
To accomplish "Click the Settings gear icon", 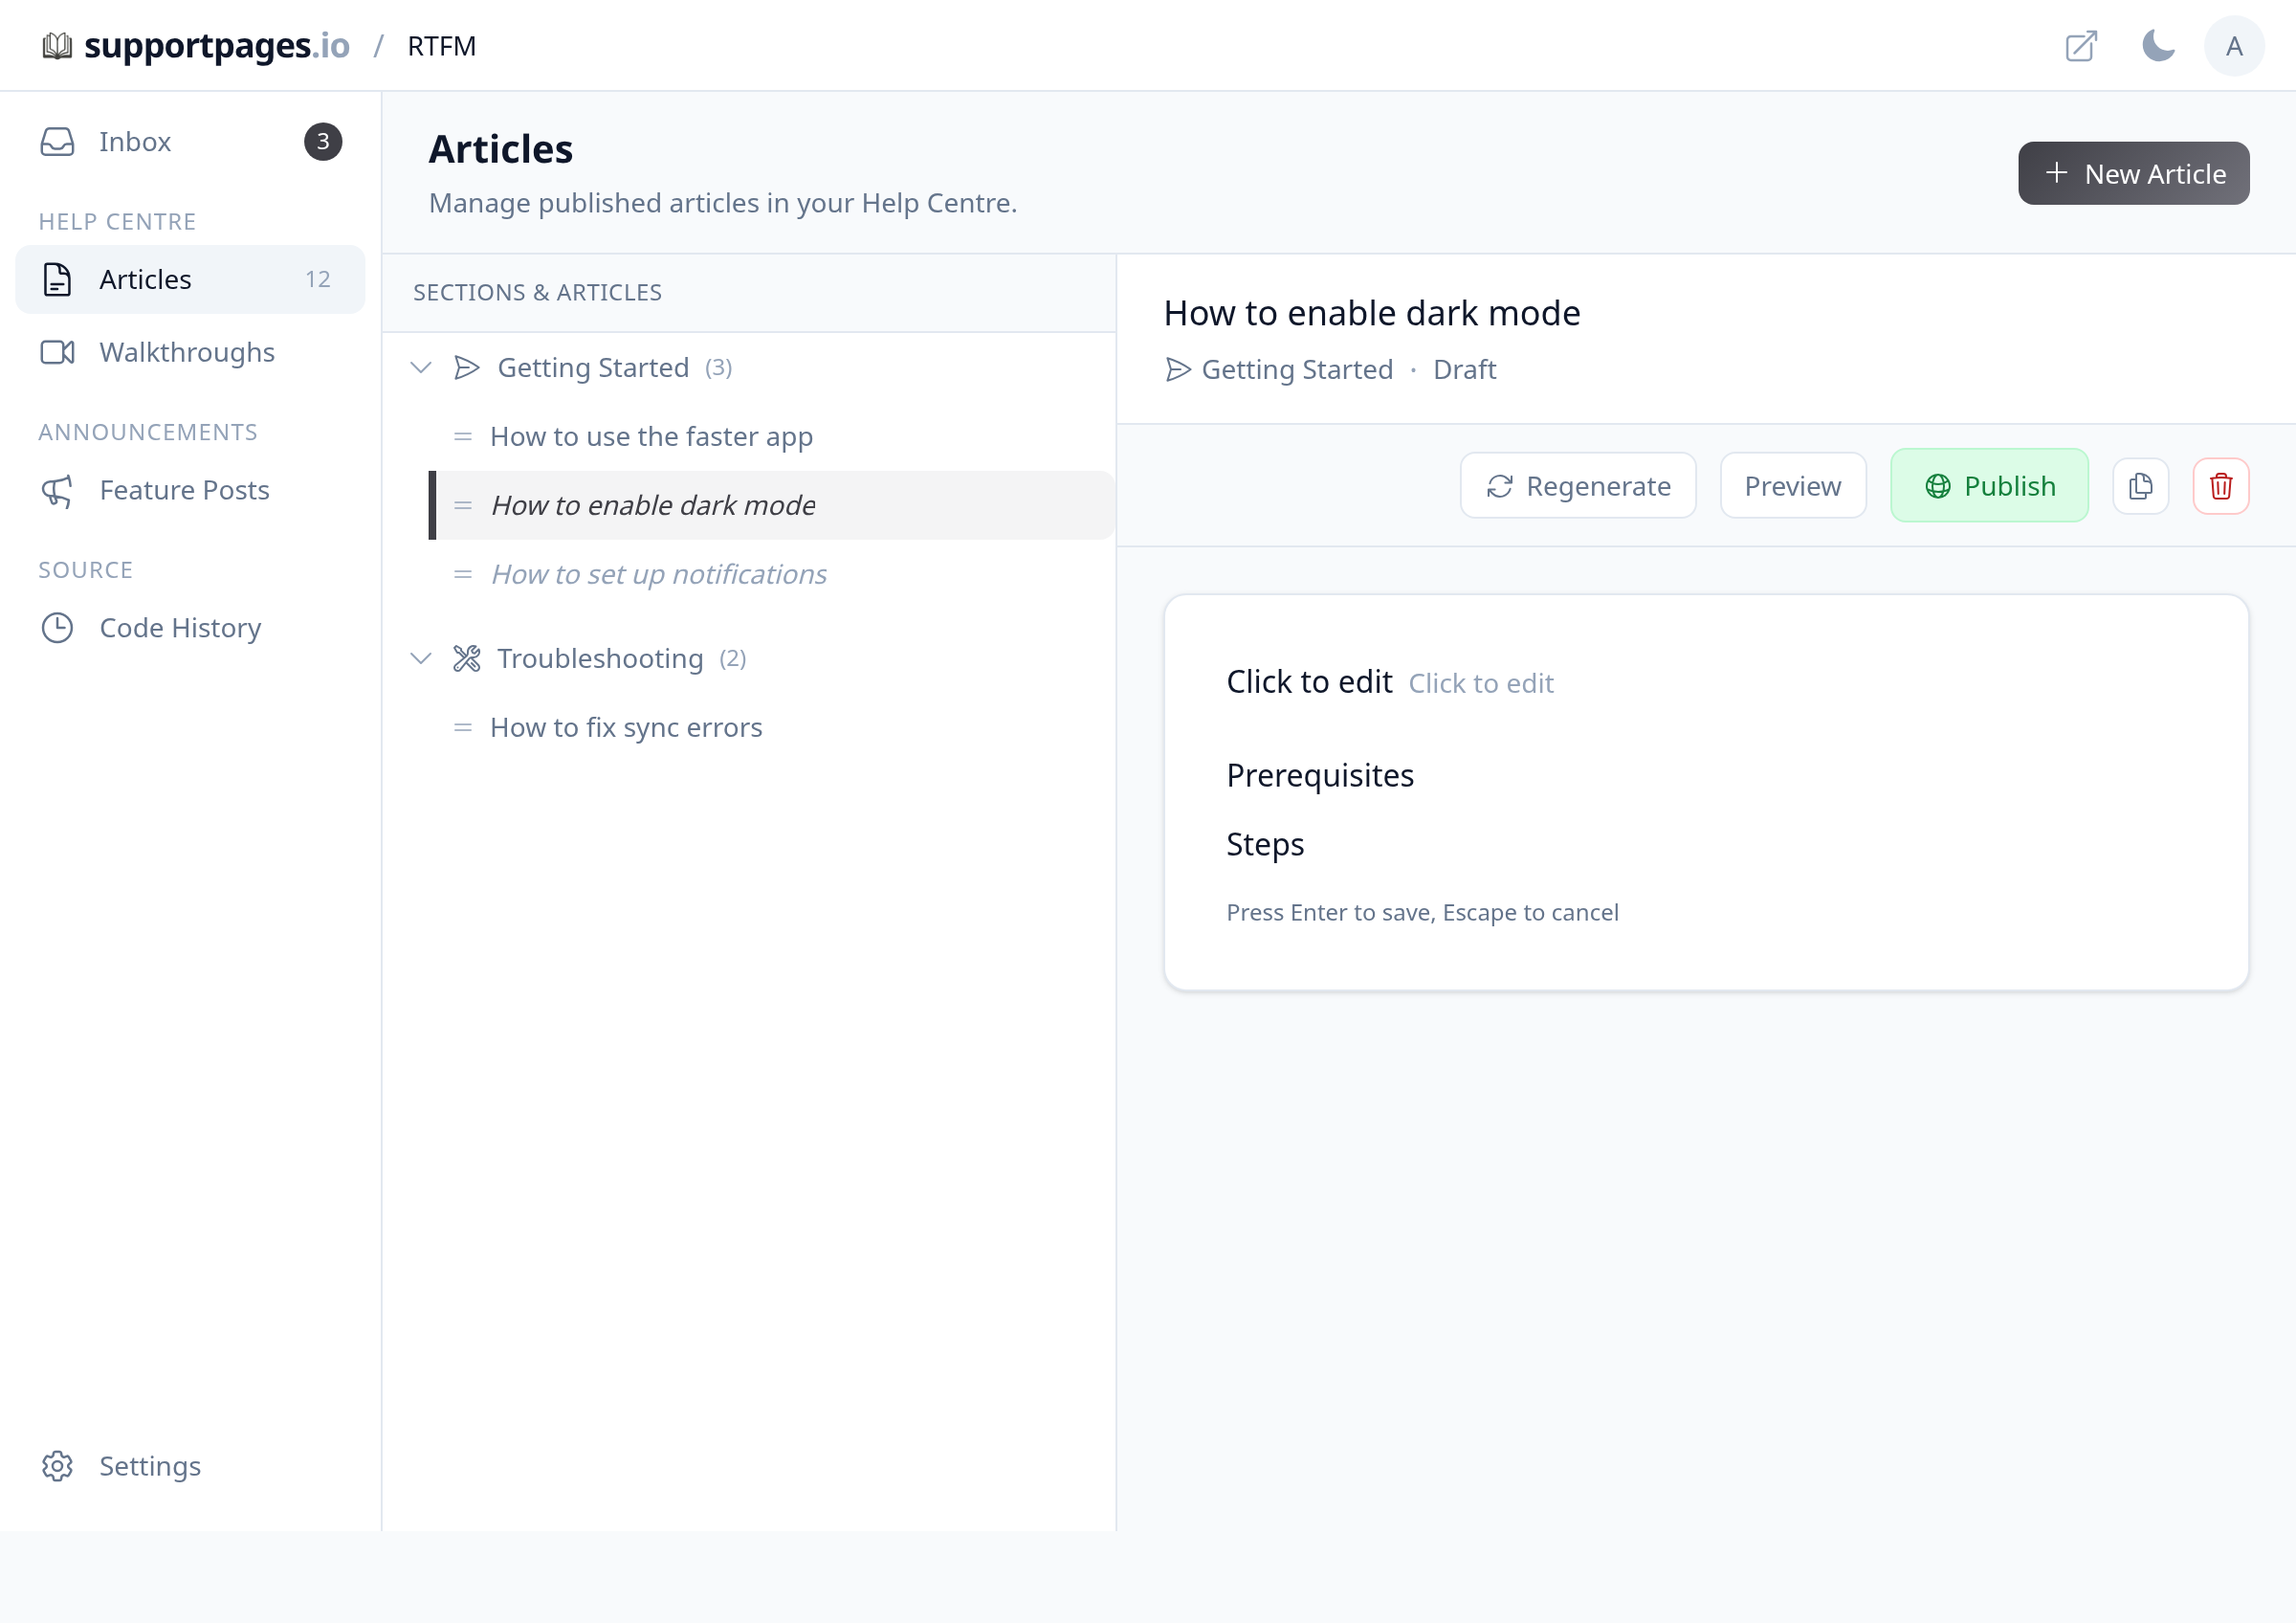I will point(57,1466).
